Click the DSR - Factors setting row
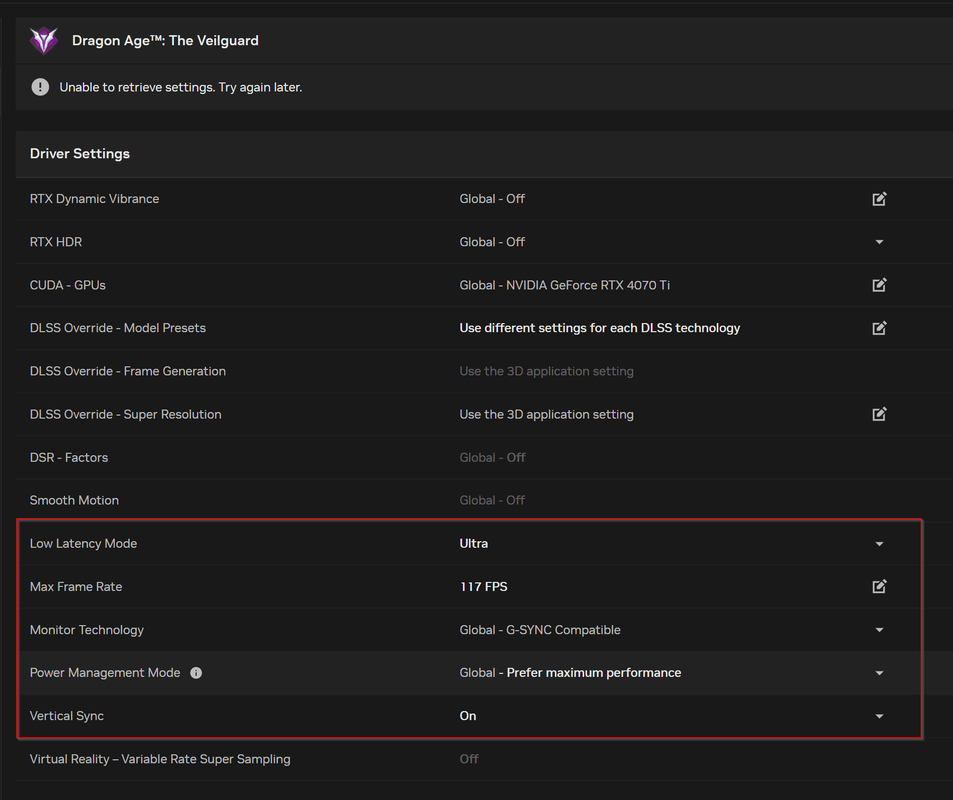953x800 pixels. coord(69,457)
